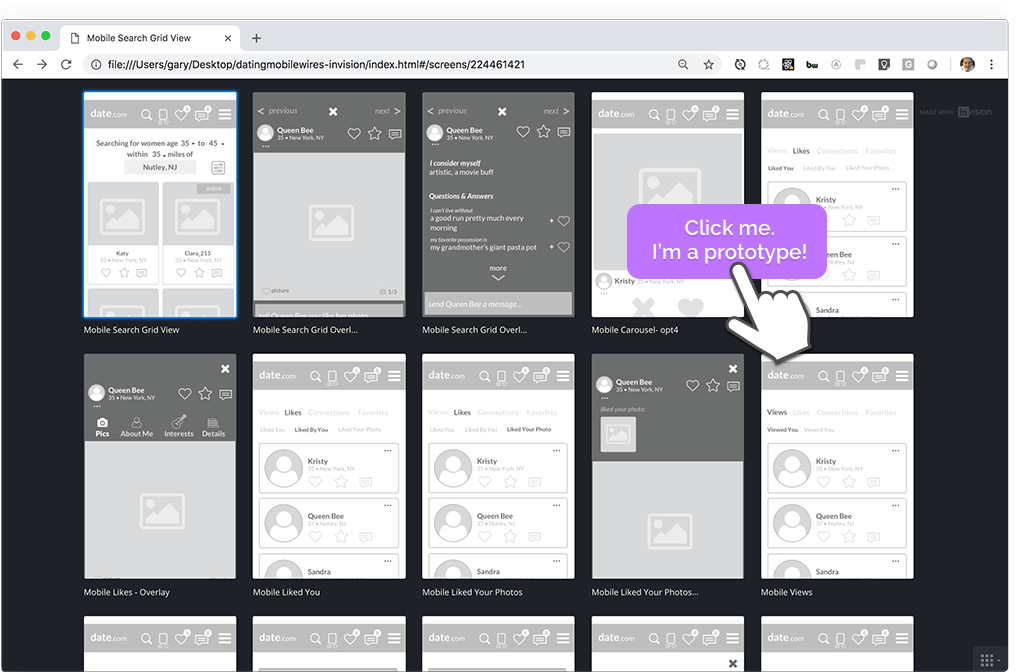Image resolution: width=1020 pixels, height=672 pixels.
Task: Click the 'Click me. I'm a prototype!' button
Action: pos(726,242)
